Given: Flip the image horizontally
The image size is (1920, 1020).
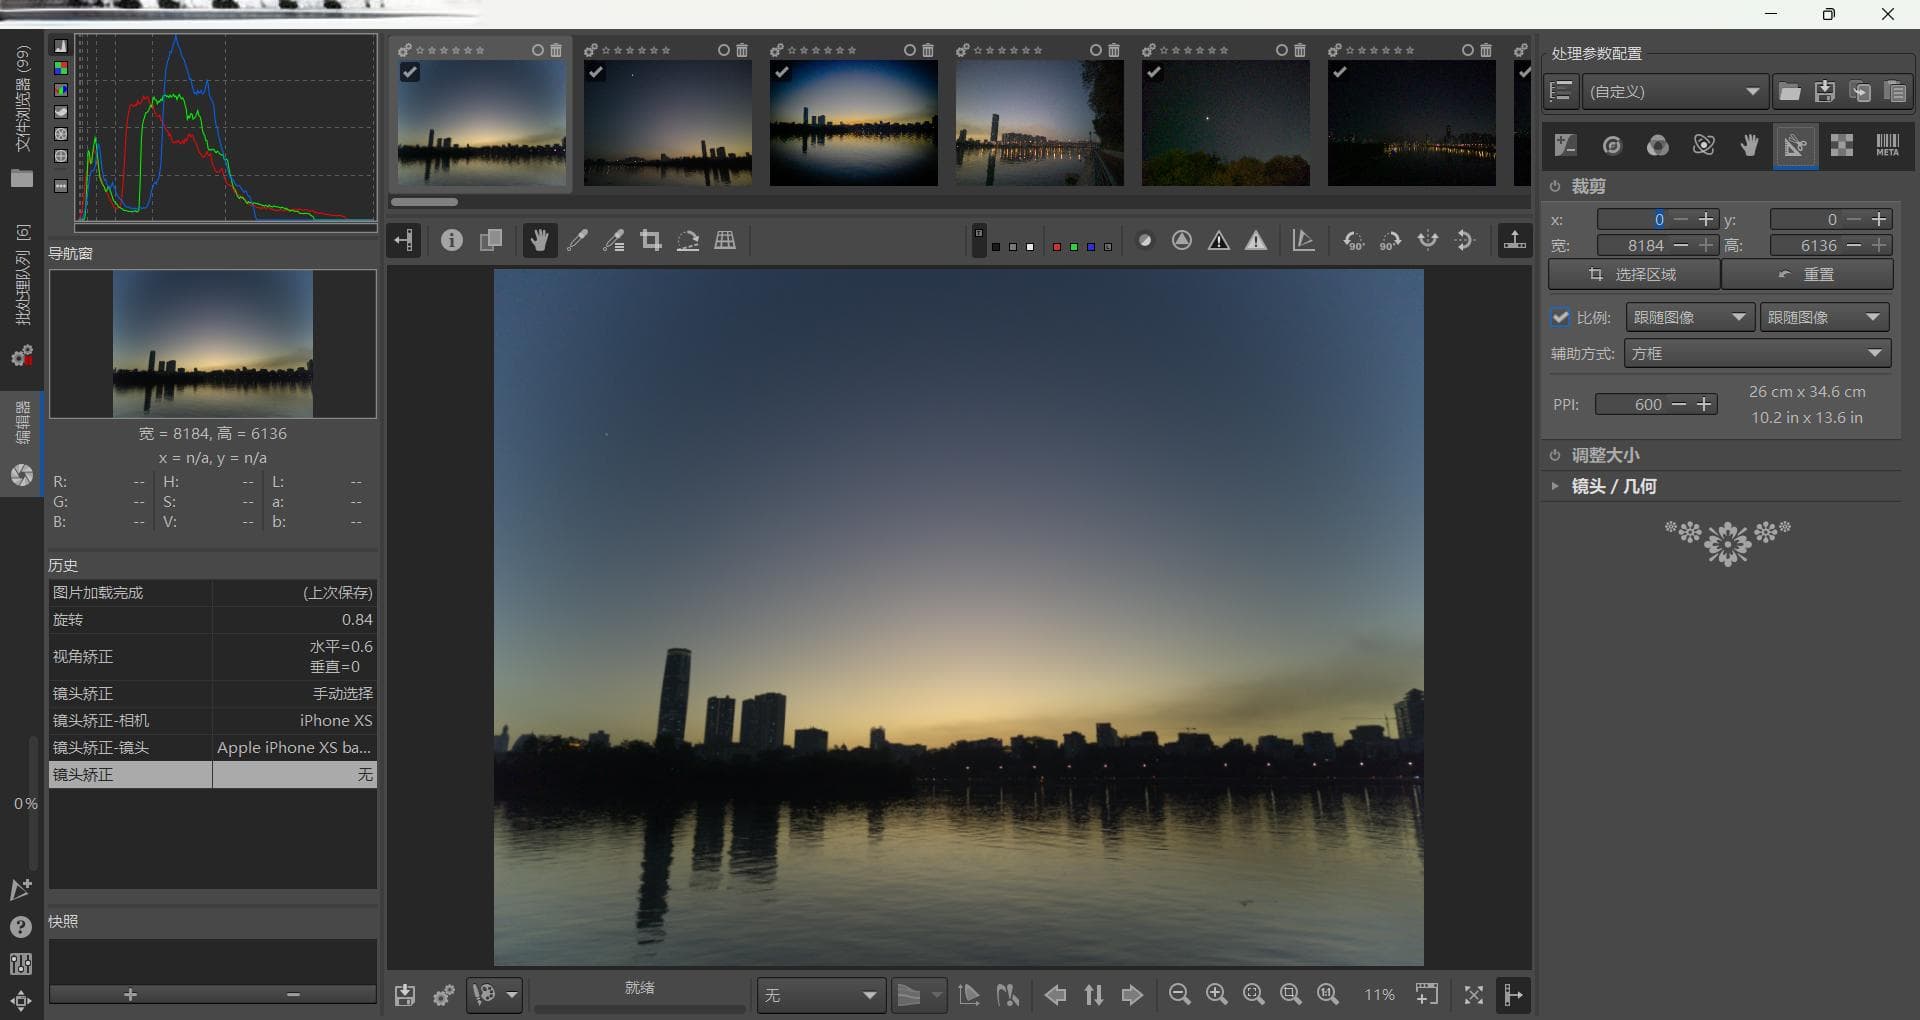Looking at the screenshot, I should (x=1428, y=241).
